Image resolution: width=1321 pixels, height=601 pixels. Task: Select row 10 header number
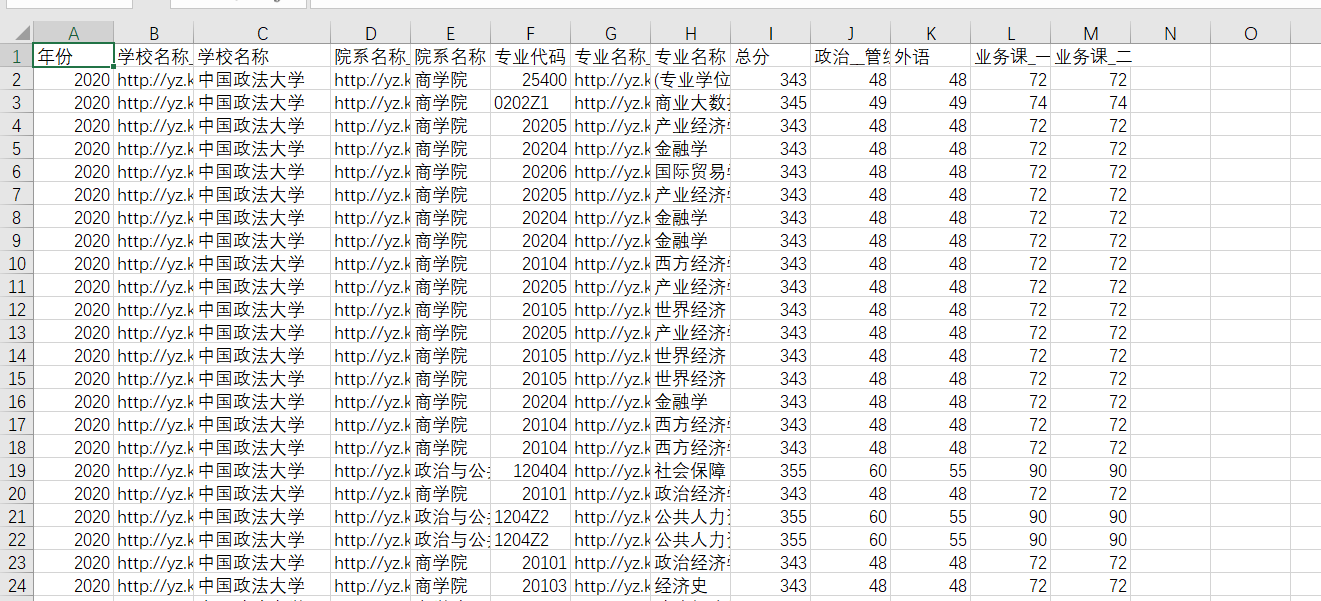coord(17,263)
